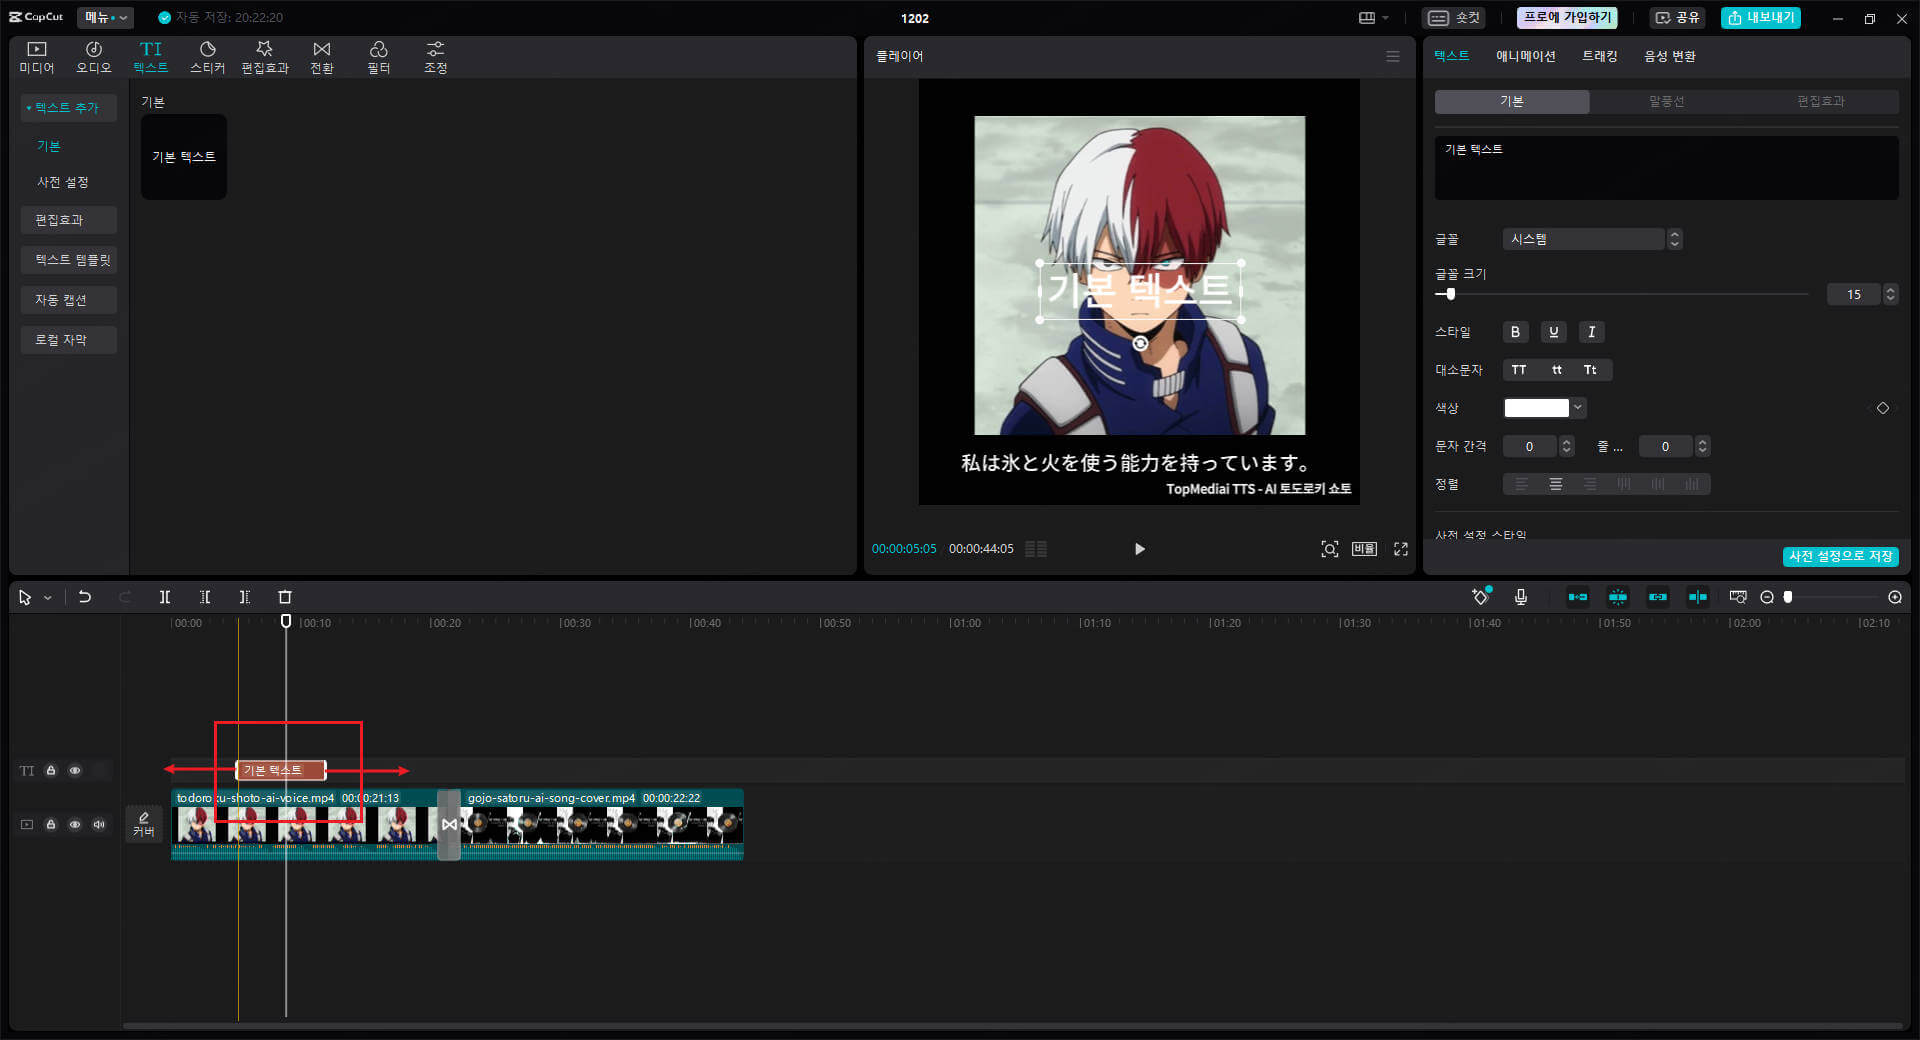Viewport: 1920px width, 1040px height.
Task: Toggle lock on the video track
Action: pos(51,824)
